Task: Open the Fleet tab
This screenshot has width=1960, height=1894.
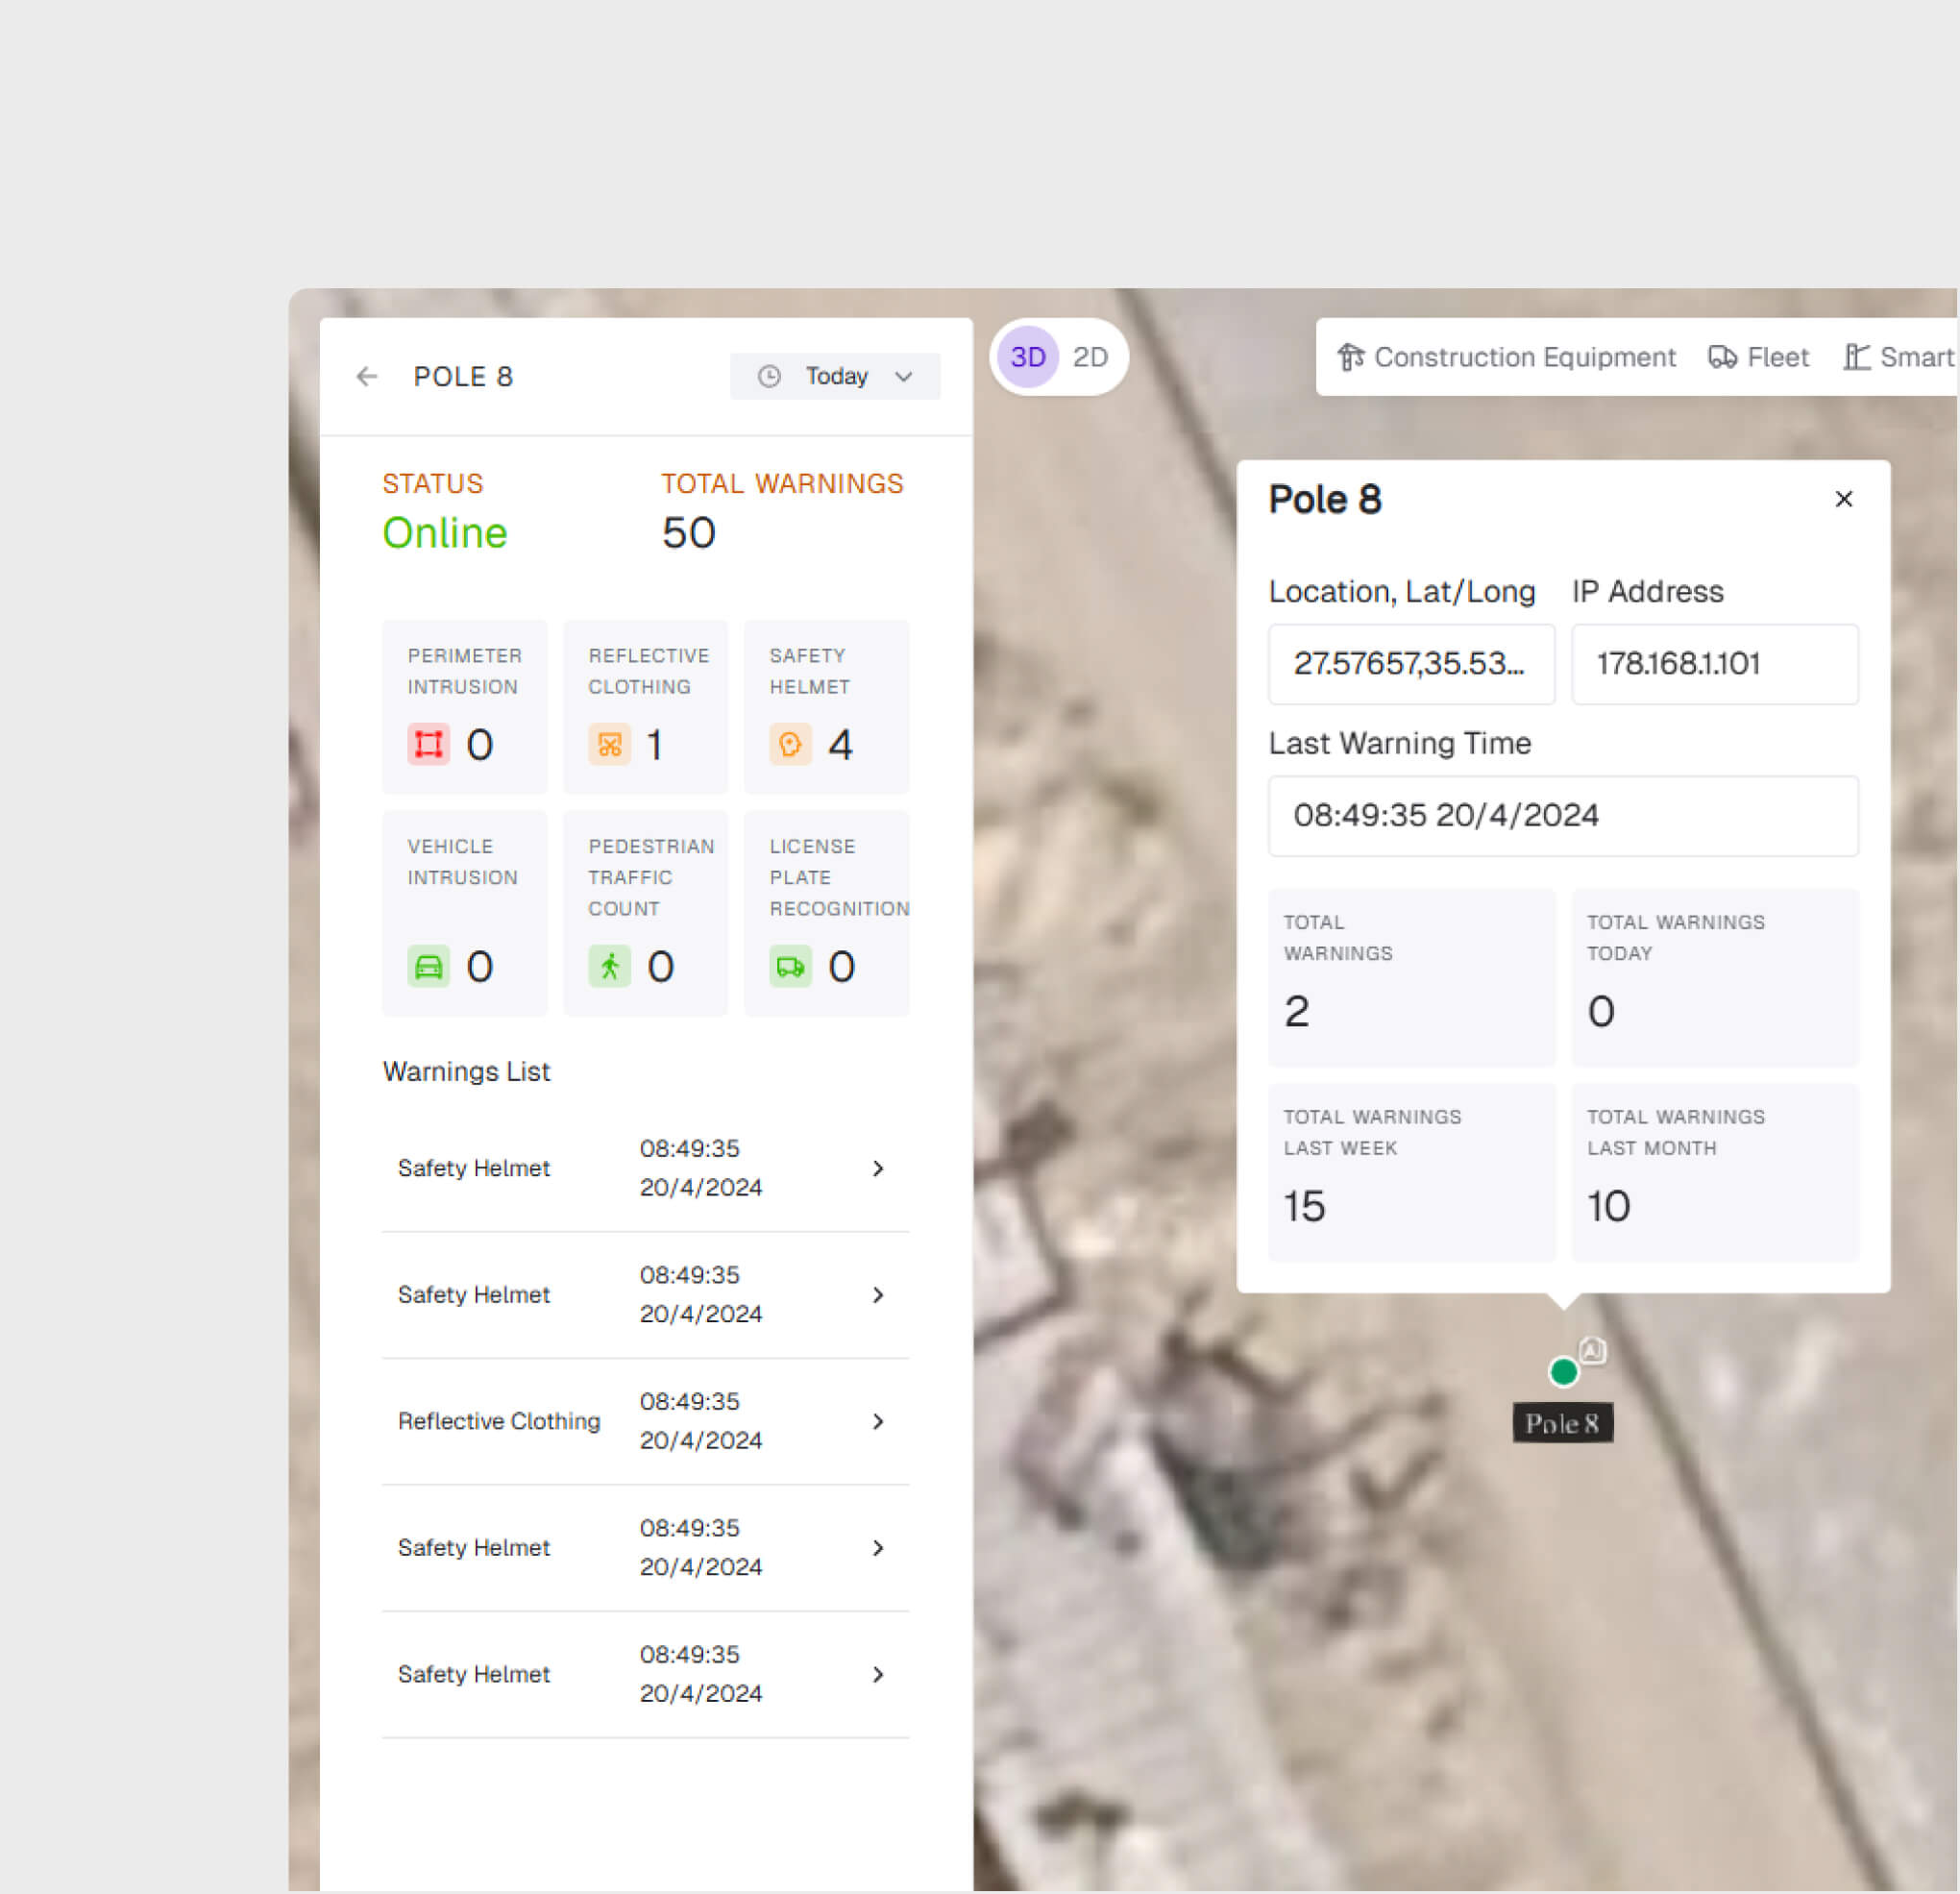Action: (x=1759, y=357)
